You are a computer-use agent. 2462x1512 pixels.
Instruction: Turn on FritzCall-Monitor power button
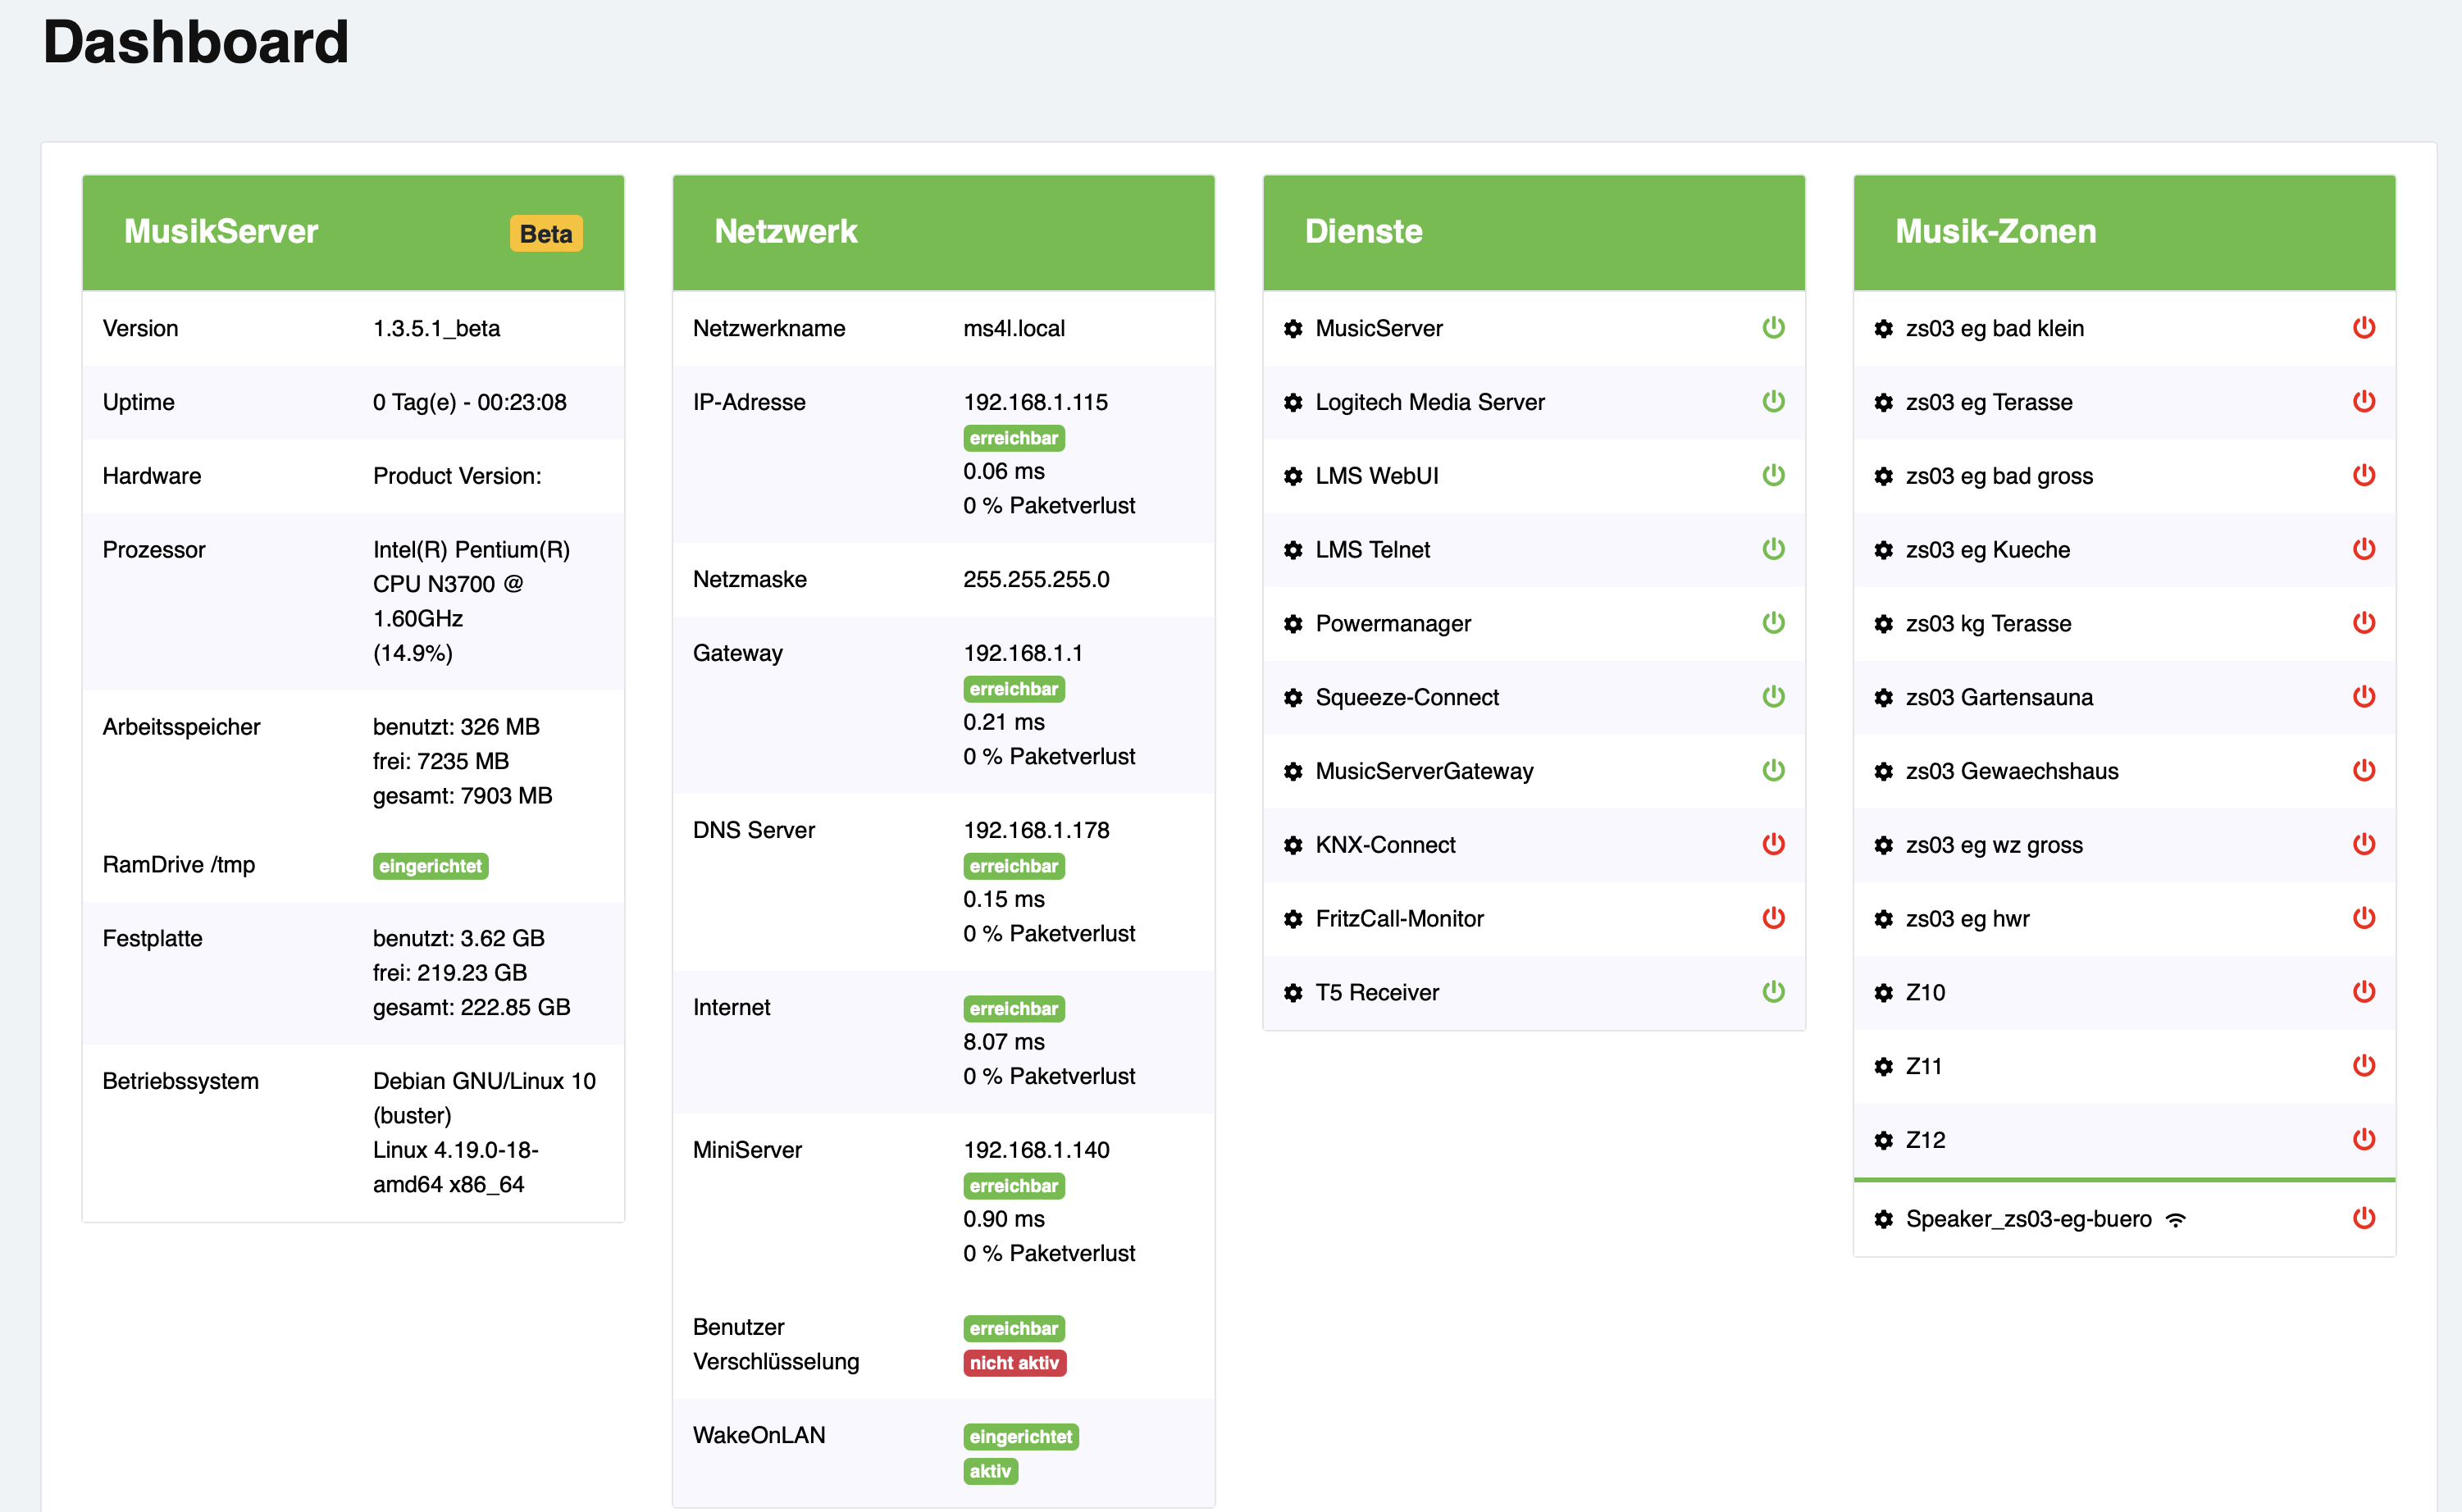click(x=1773, y=918)
